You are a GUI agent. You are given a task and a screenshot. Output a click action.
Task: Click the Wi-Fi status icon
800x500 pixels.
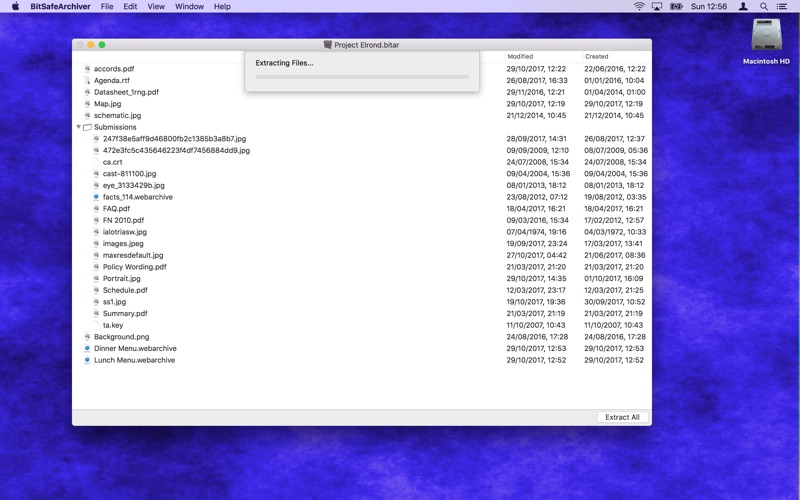tap(639, 6)
